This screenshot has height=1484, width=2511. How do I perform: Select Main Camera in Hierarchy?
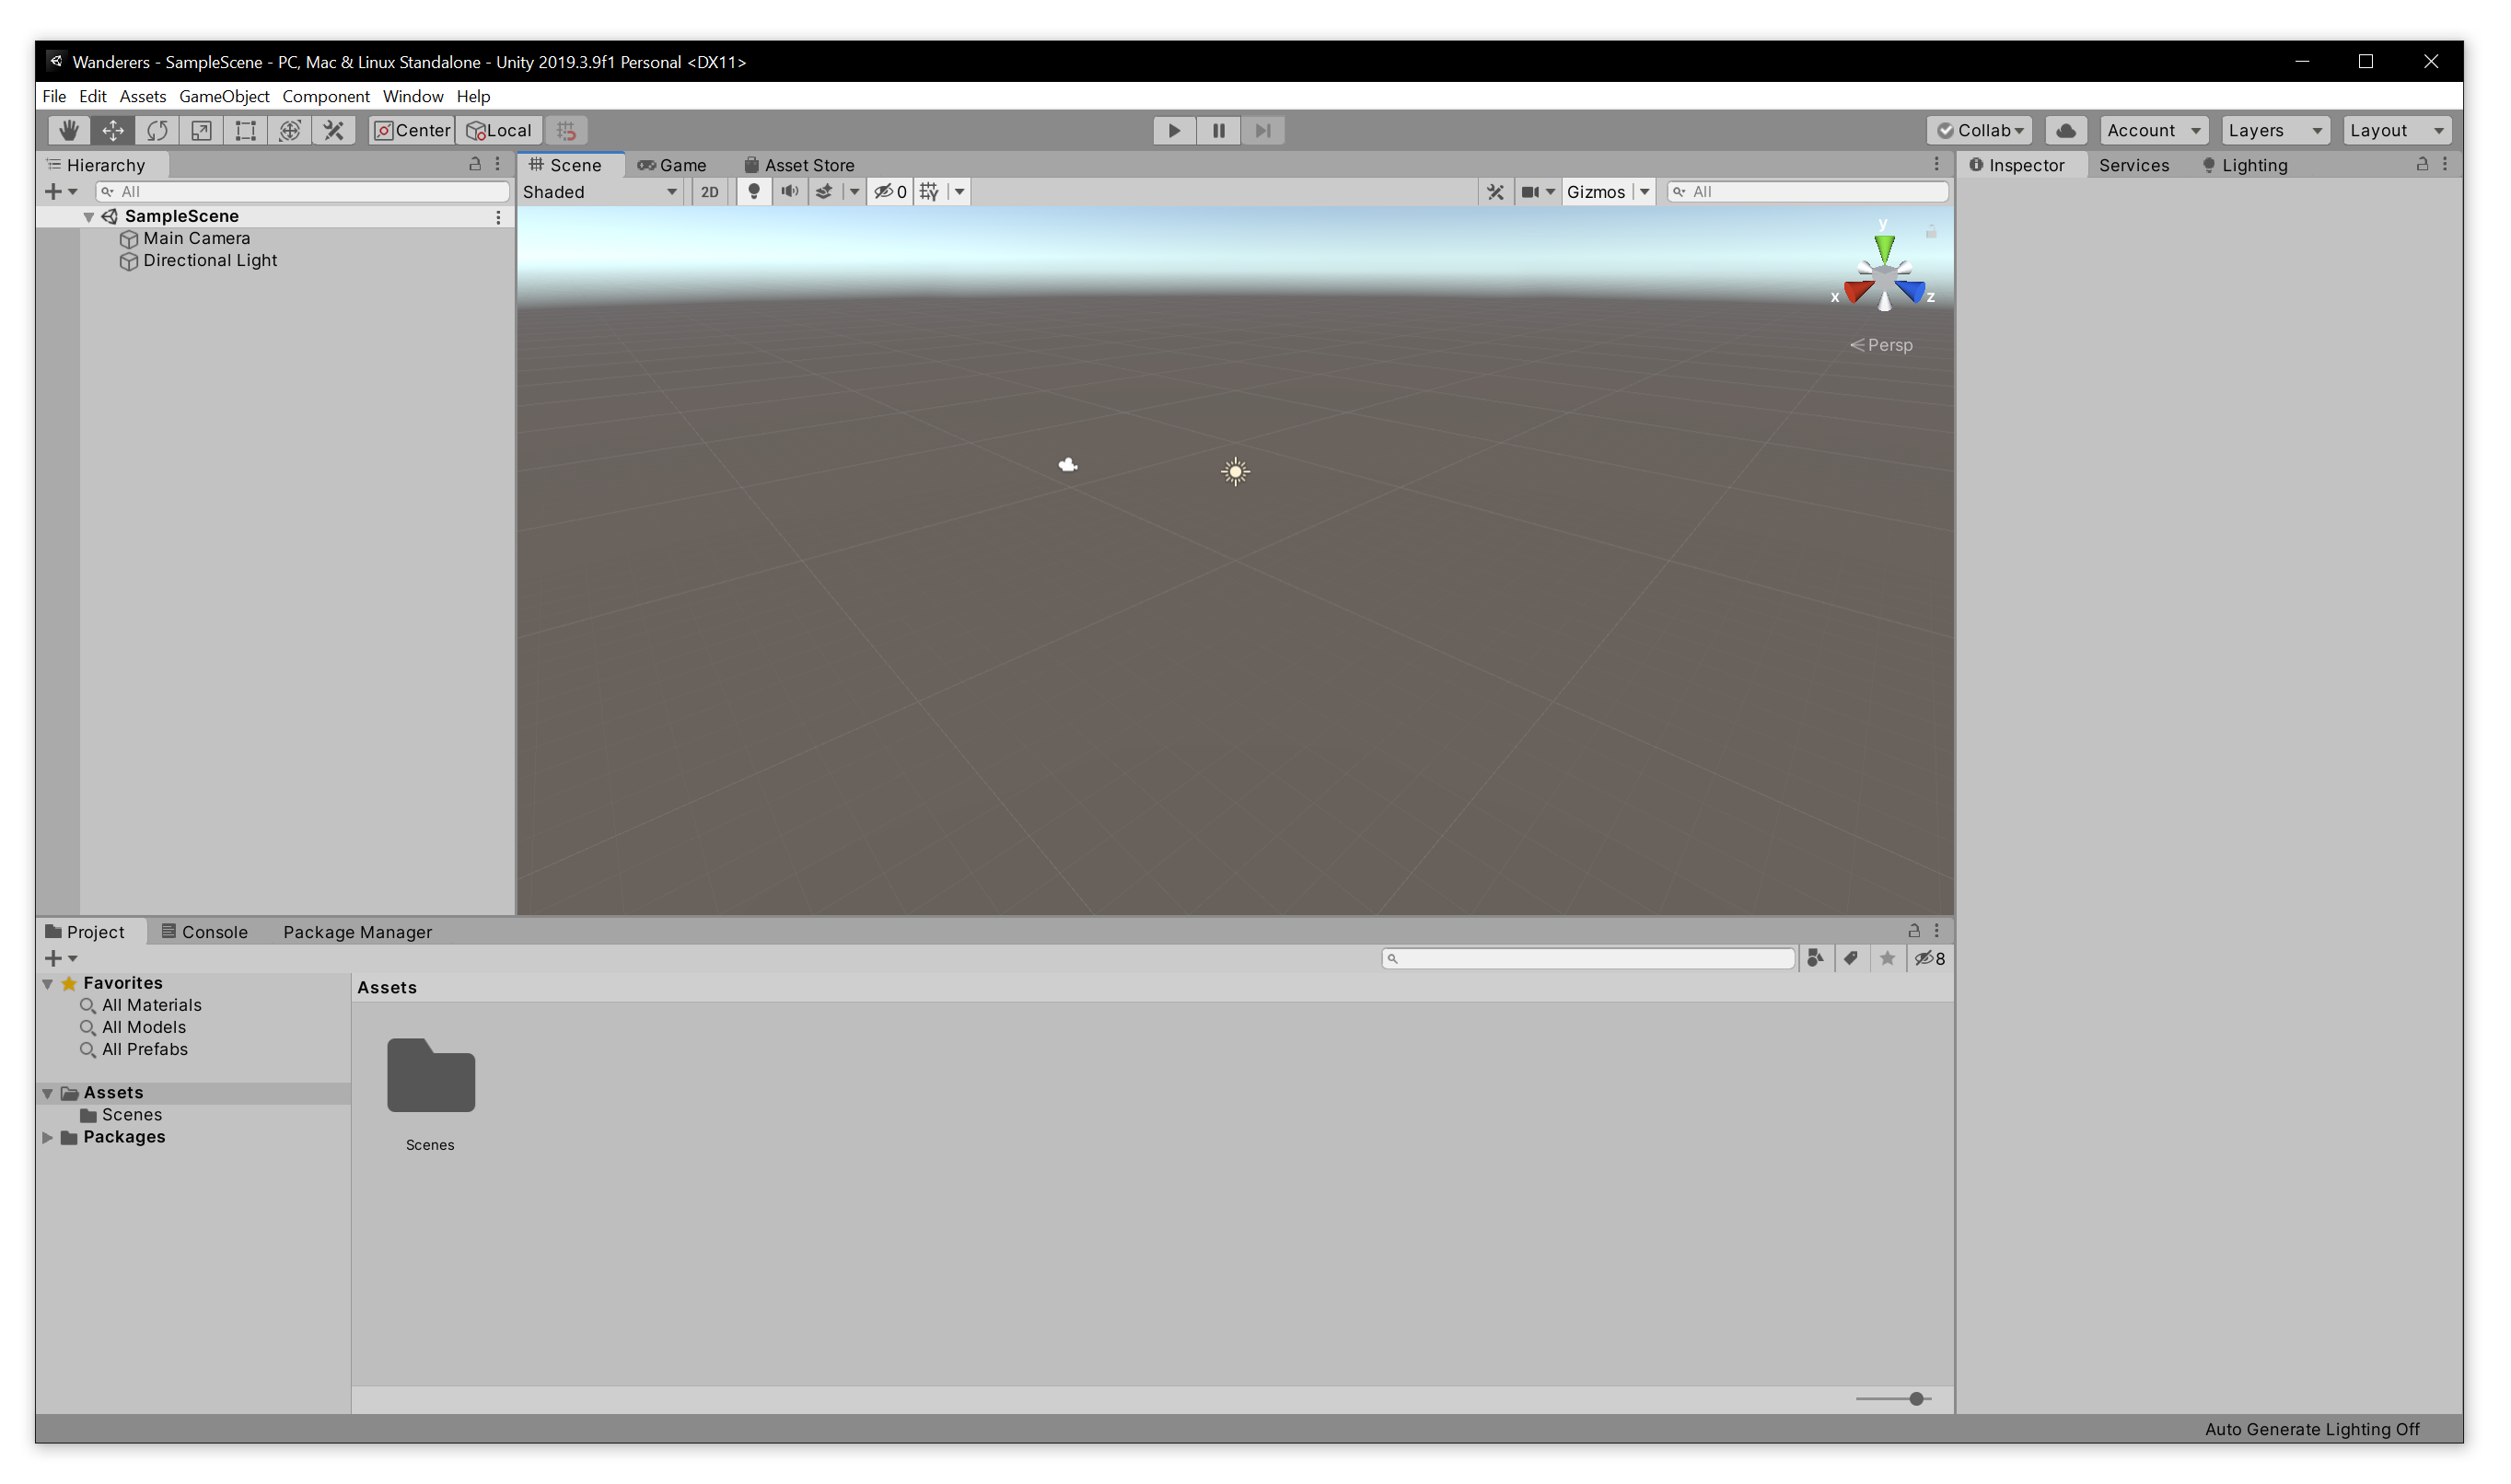pyautogui.click(x=197, y=239)
